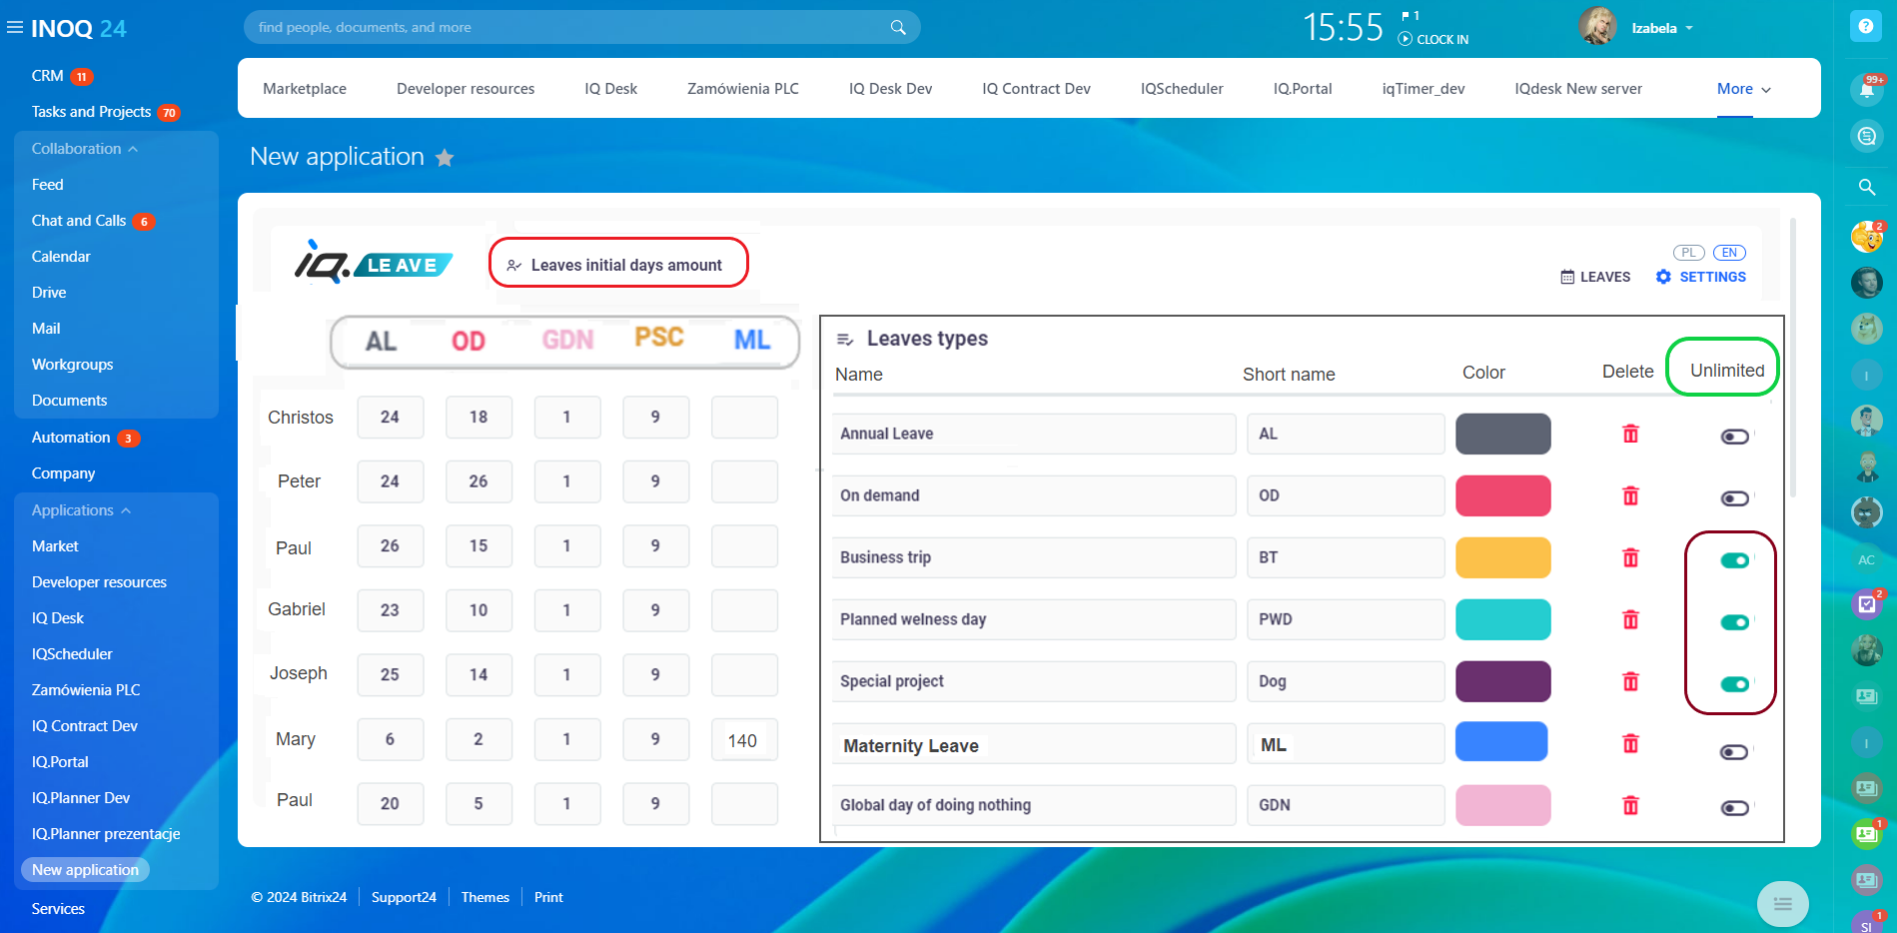Enable Unlimited for Maternity Leave

pos(1734,752)
